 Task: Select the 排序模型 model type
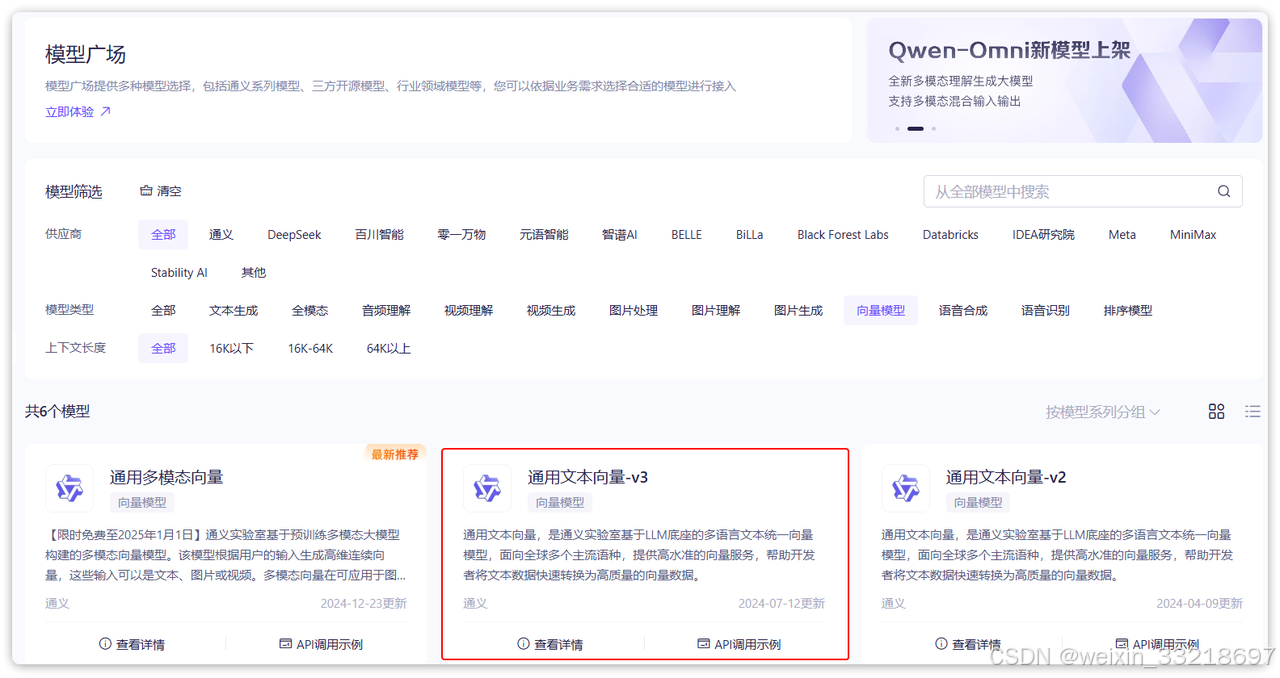click(x=1128, y=310)
